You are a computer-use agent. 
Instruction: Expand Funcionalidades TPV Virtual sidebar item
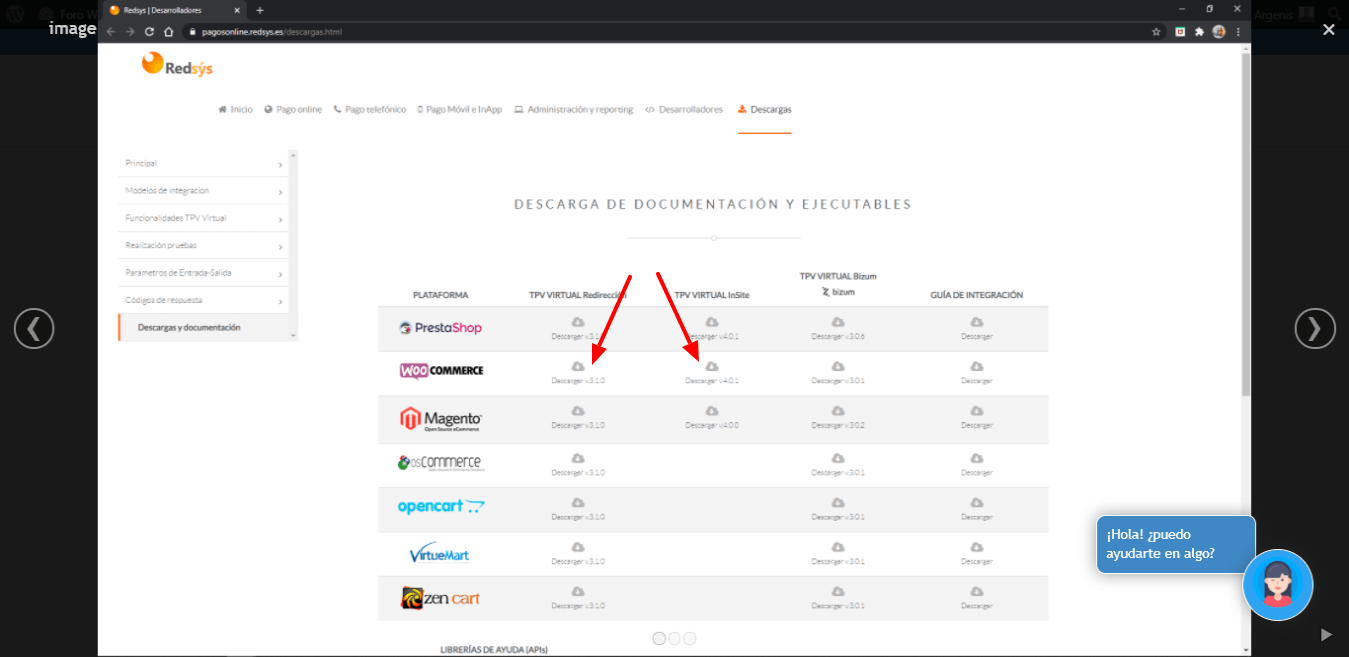click(203, 218)
